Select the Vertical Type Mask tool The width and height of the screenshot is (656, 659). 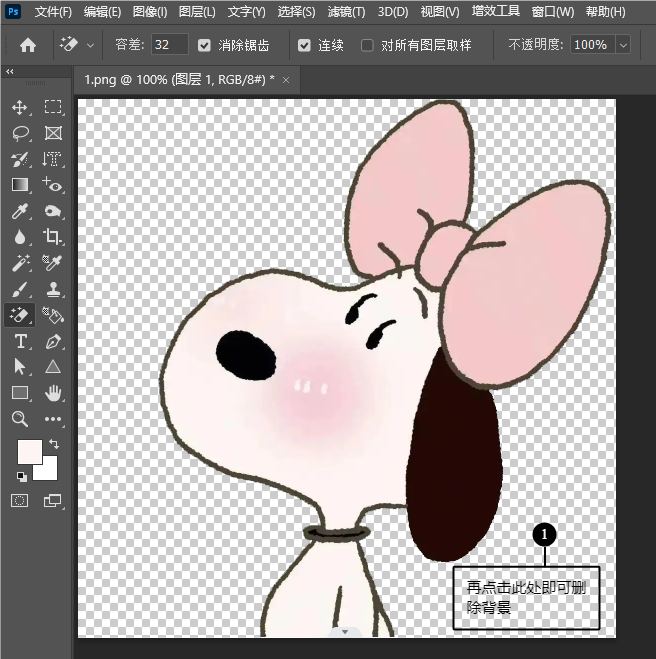pos(52,159)
